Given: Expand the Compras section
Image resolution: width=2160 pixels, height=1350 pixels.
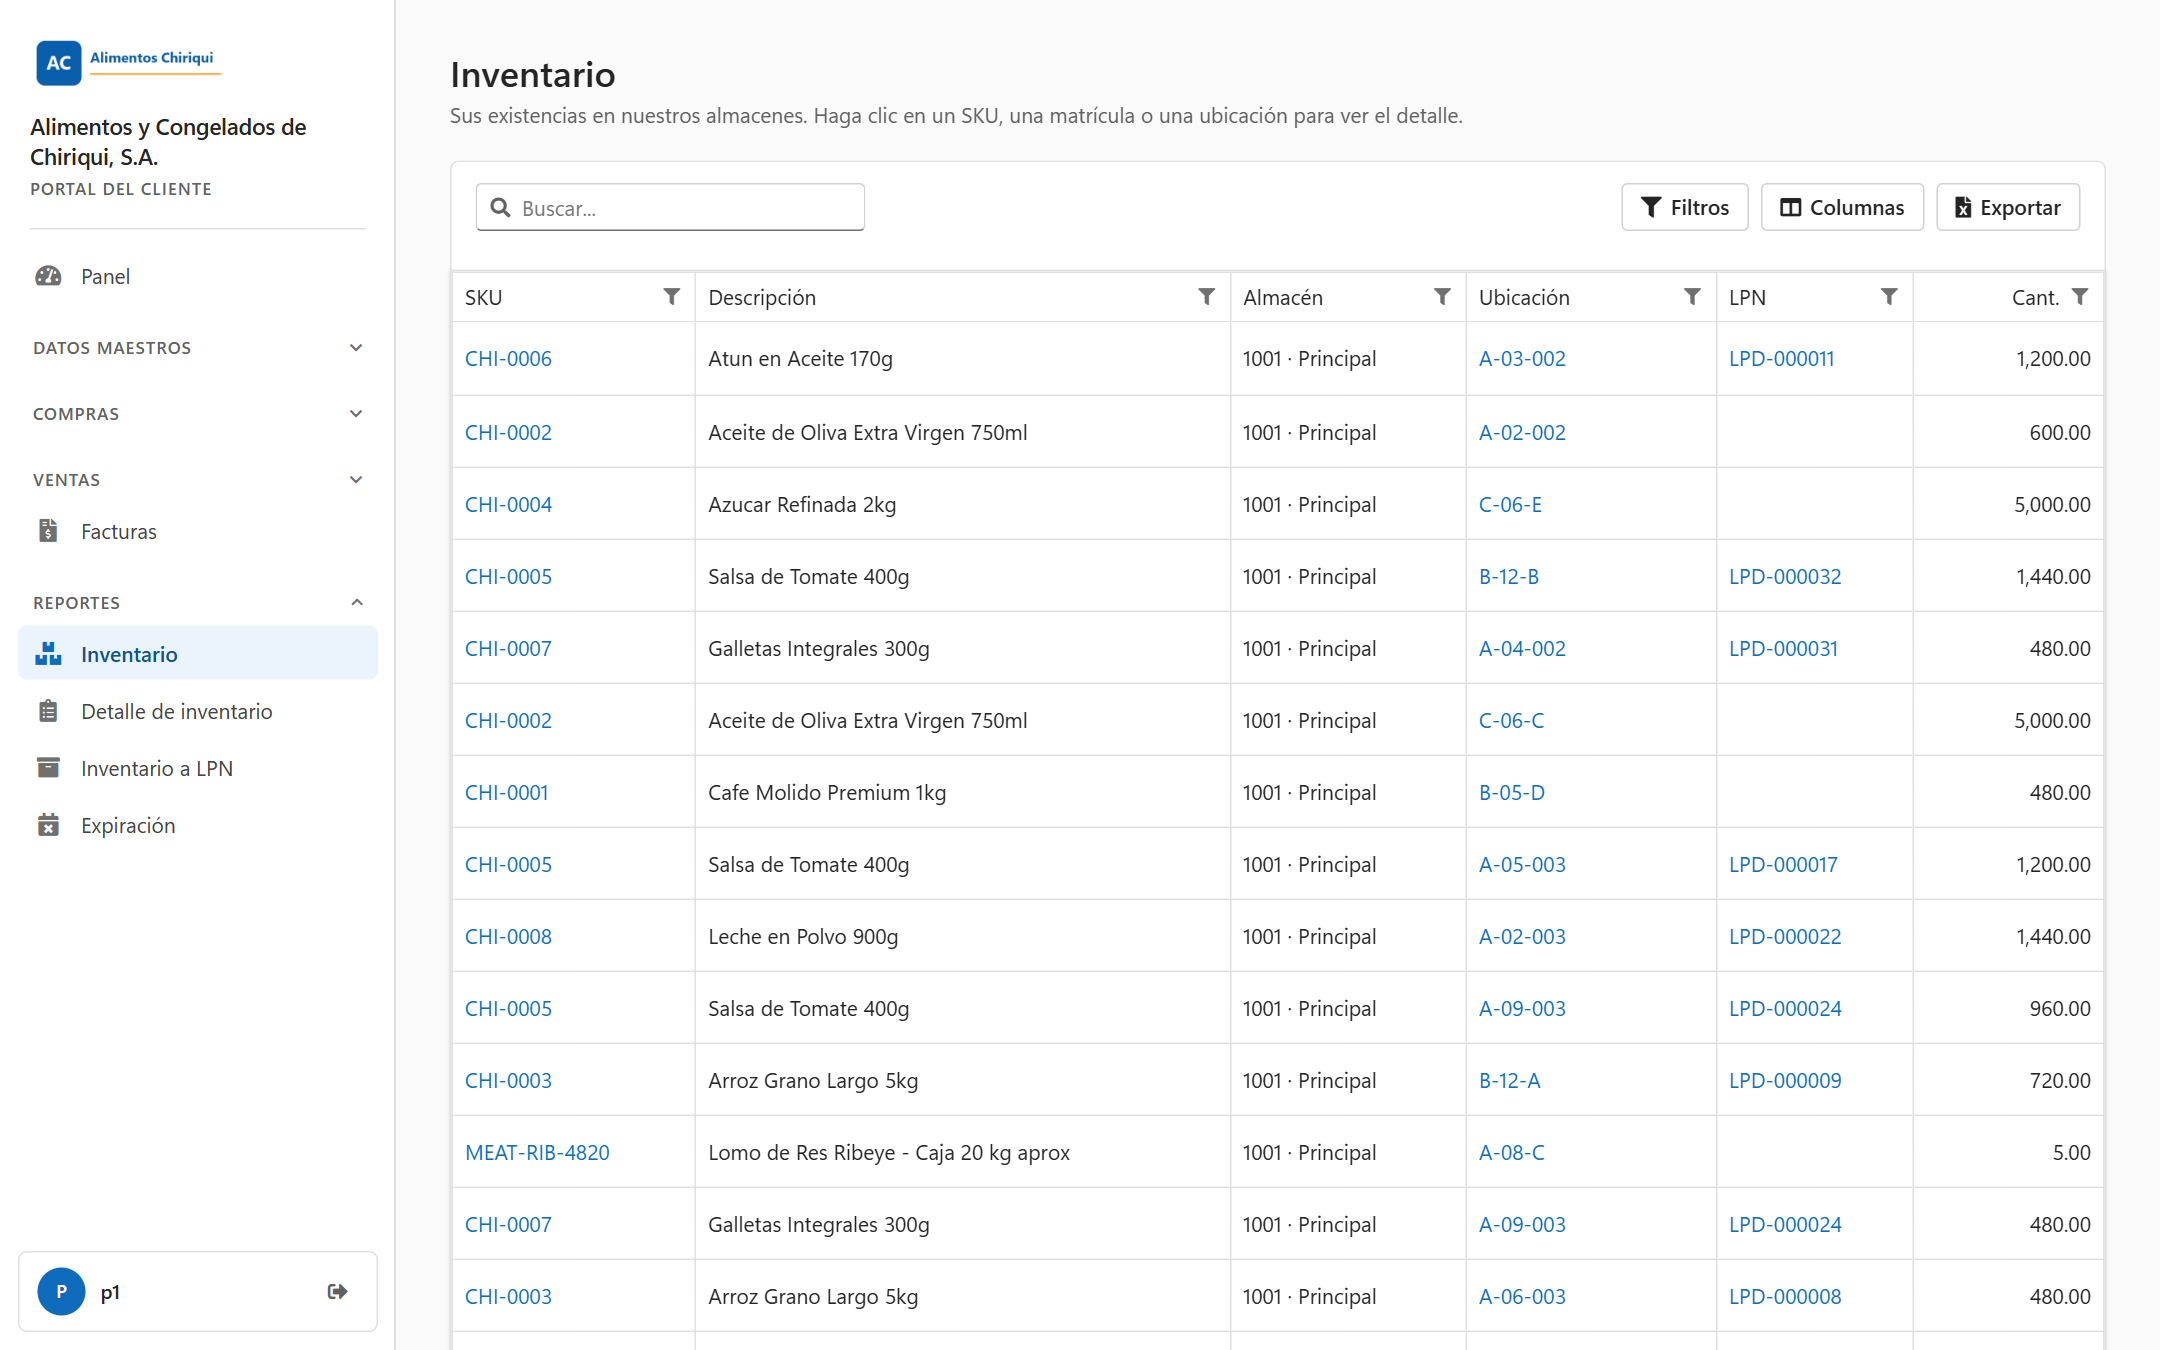Looking at the screenshot, I should click(198, 414).
